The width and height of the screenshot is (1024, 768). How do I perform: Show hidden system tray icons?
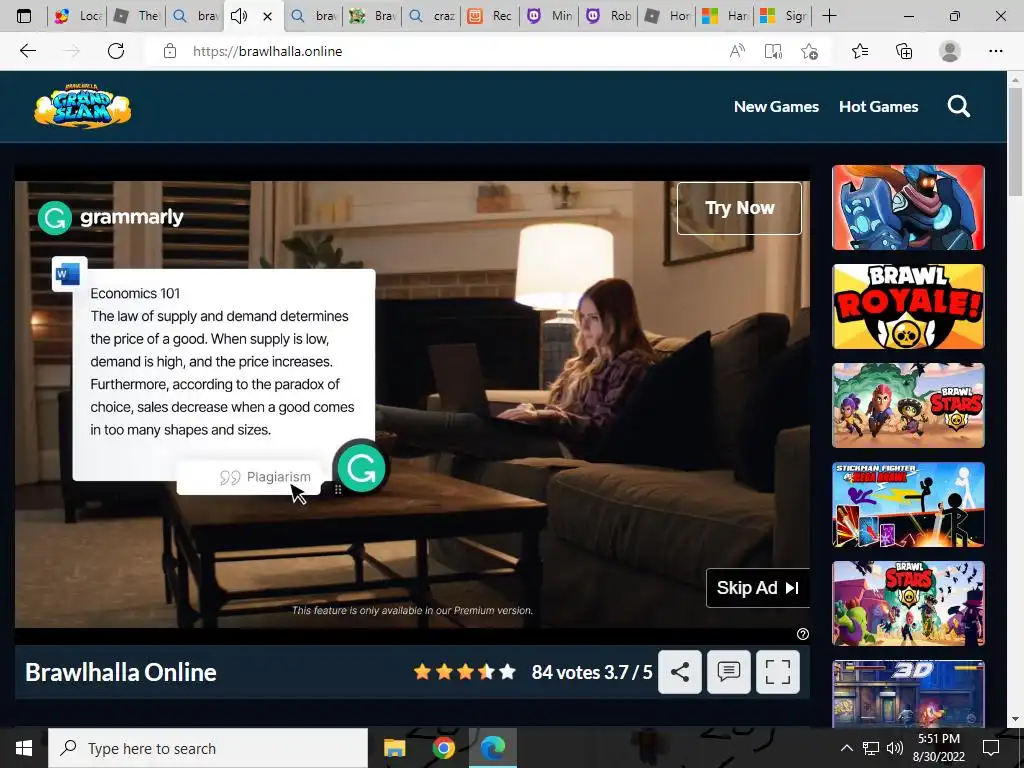(x=846, y=748)
